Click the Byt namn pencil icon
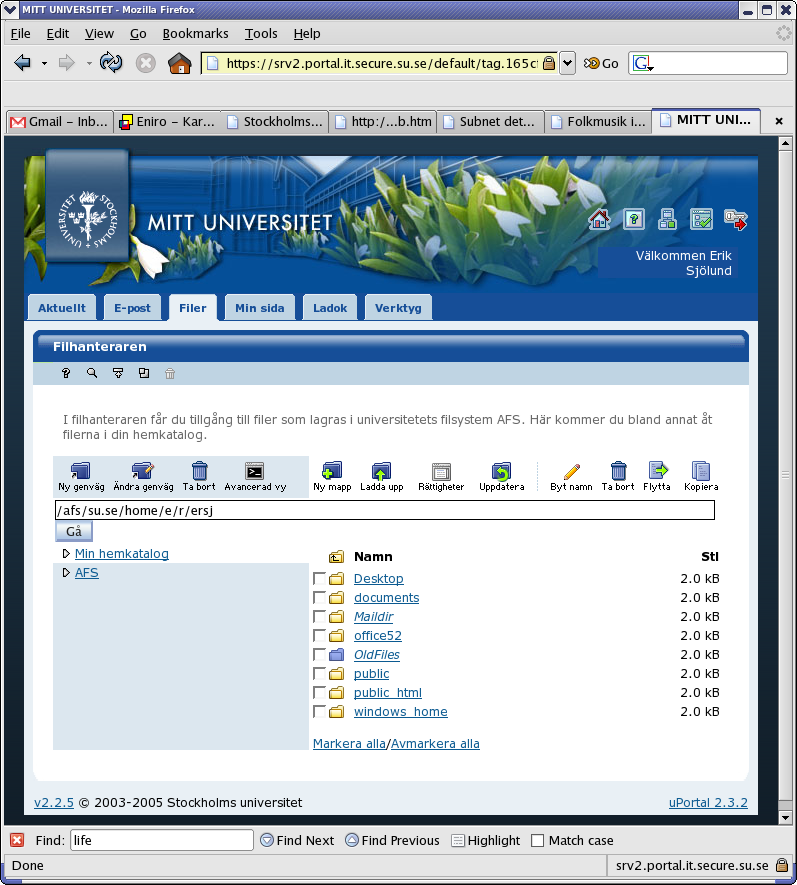 (x=571, y=471)
